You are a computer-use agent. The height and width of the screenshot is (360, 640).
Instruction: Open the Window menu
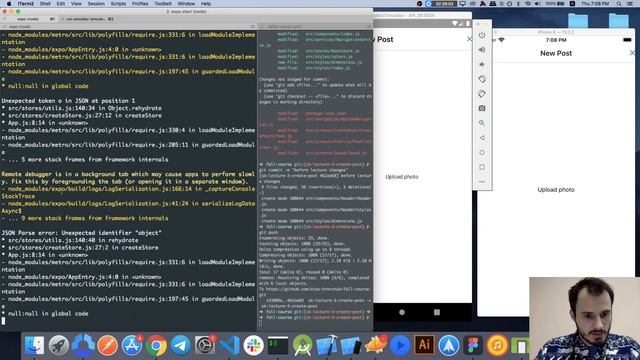[186, 4]
